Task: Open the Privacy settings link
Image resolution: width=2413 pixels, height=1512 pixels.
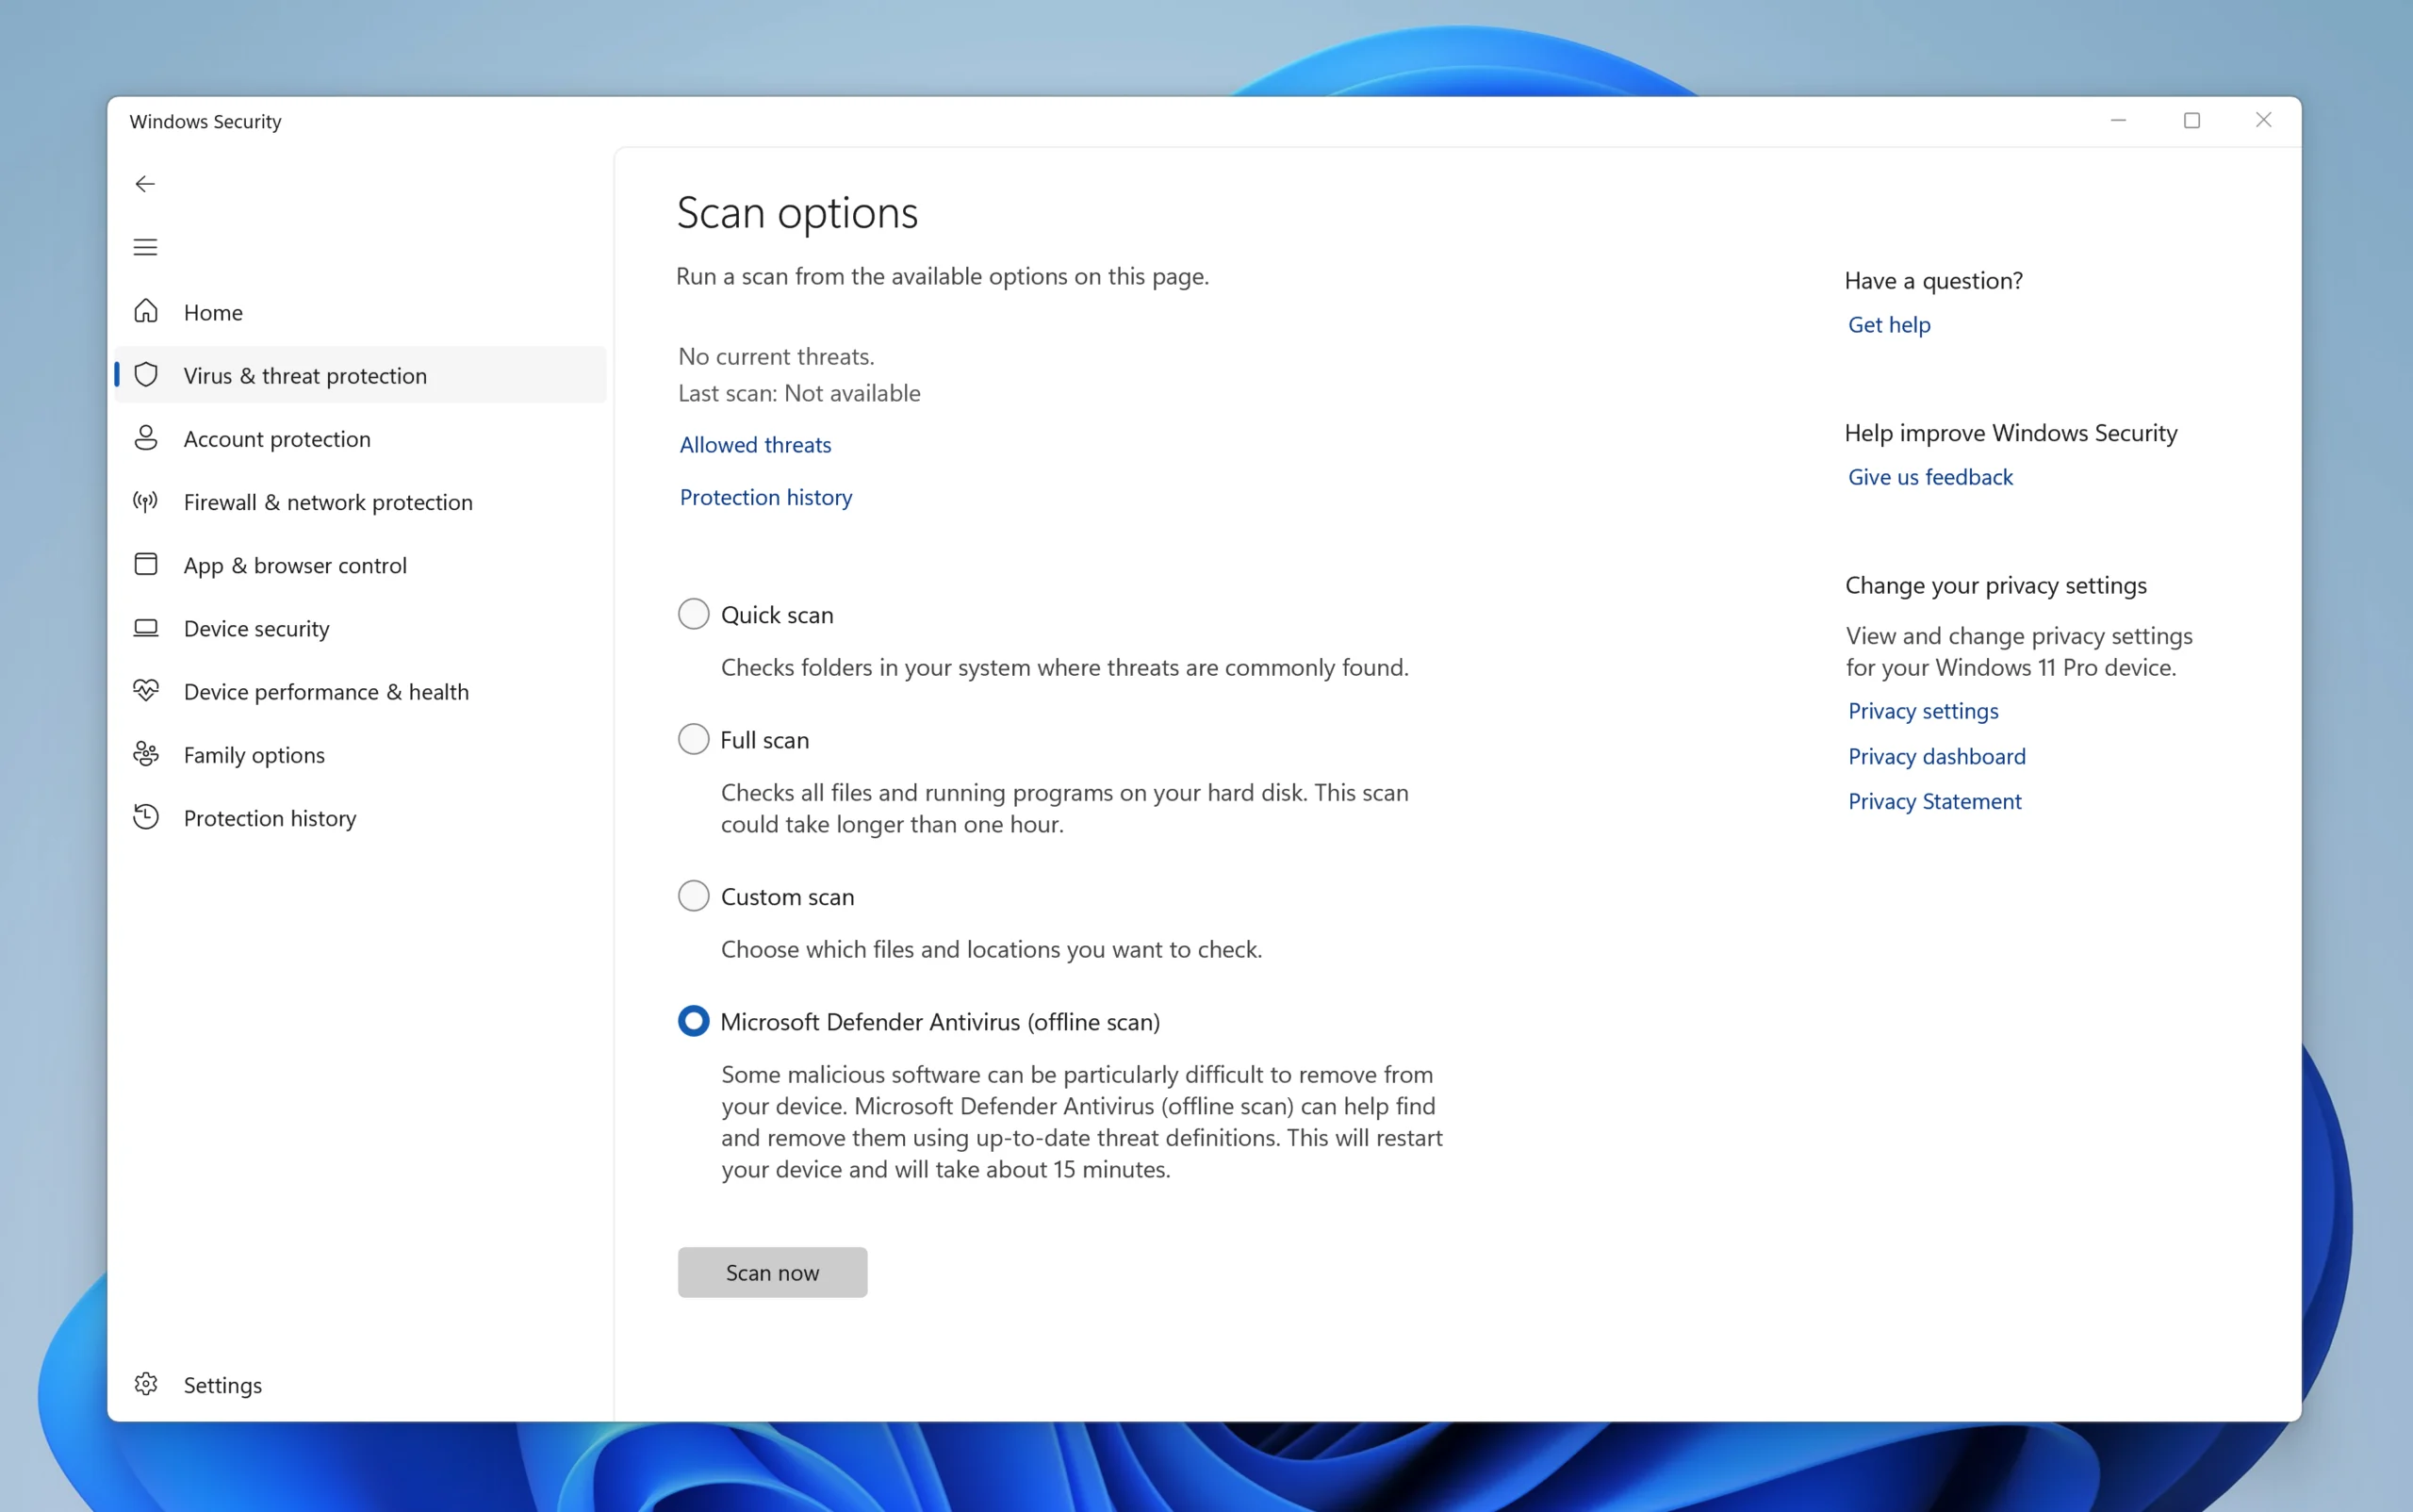Action: [1923, 711]
